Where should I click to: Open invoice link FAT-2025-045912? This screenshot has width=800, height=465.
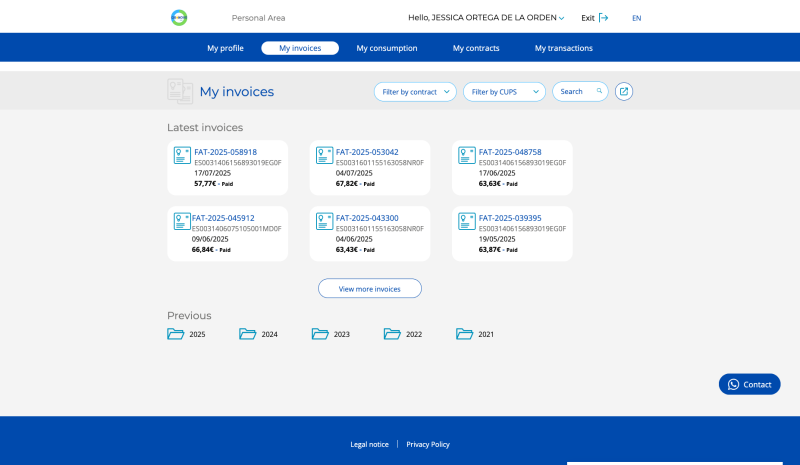[x=223, y=218]
